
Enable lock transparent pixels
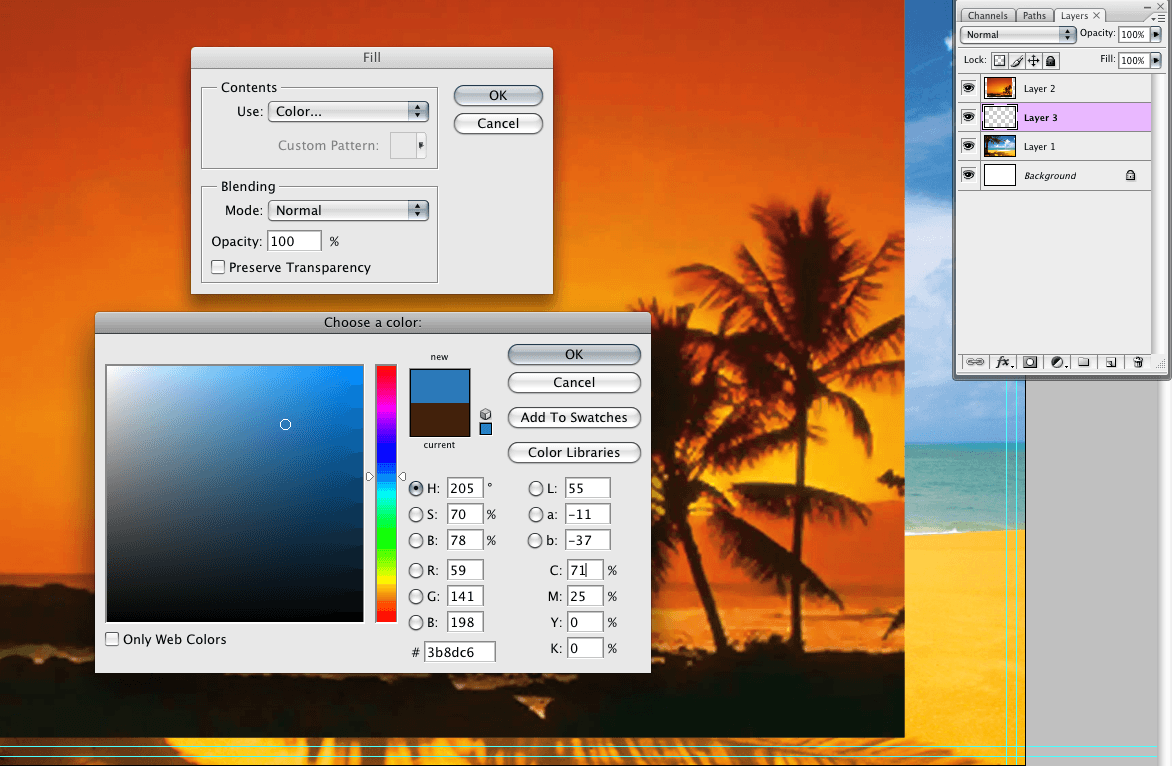point(998,61)
